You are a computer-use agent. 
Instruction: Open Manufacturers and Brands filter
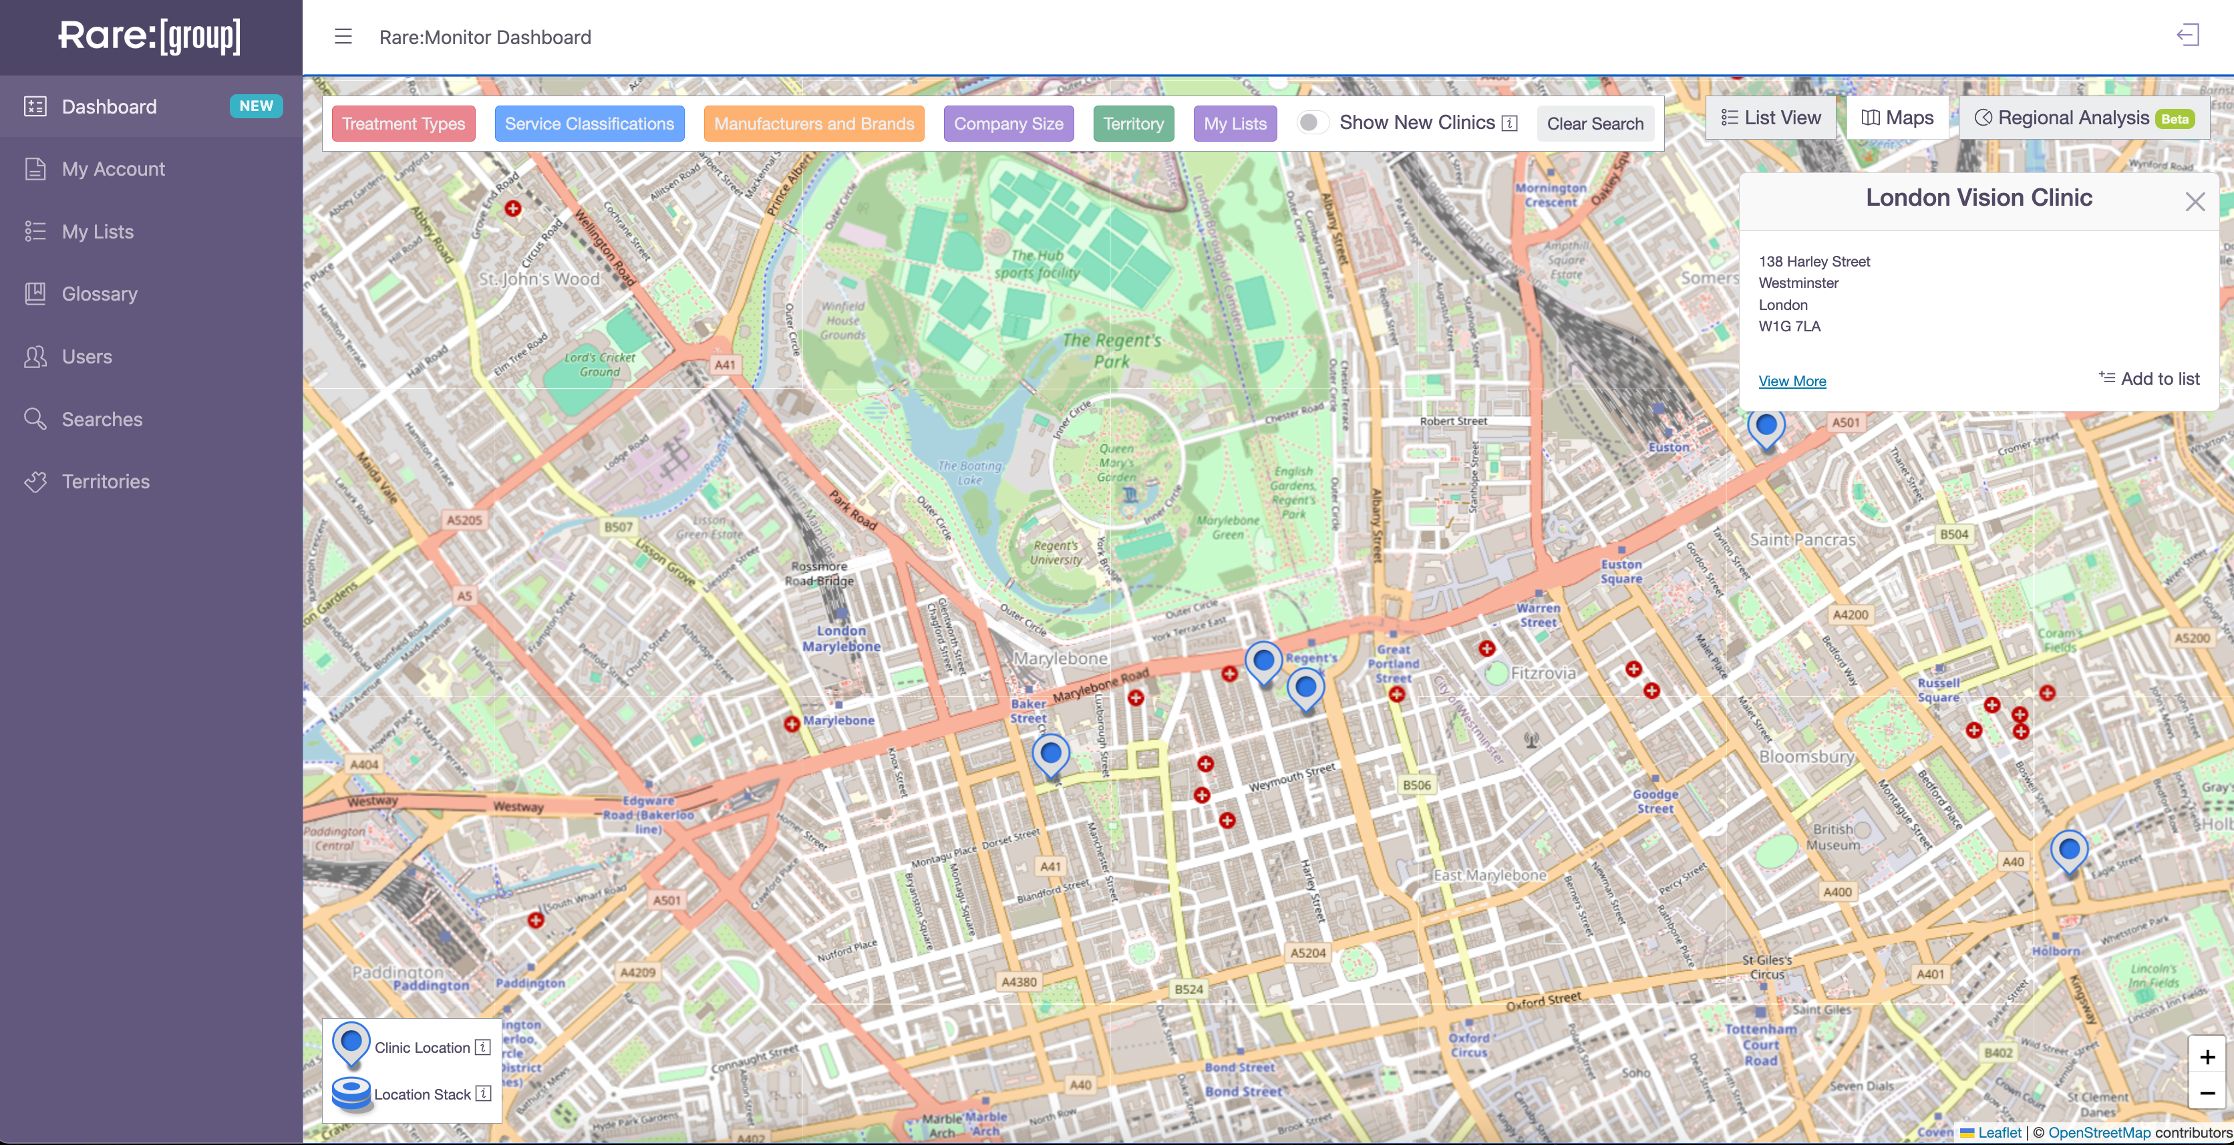click(814, 124)
